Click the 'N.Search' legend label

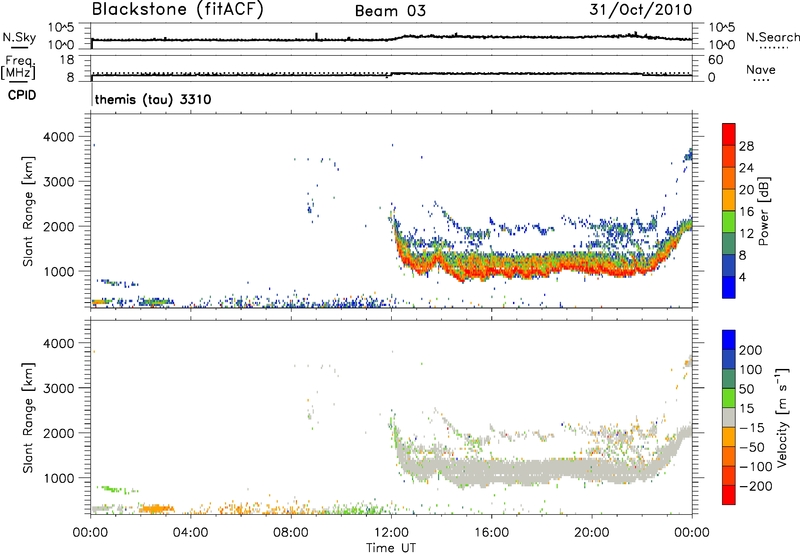(772, 37)
